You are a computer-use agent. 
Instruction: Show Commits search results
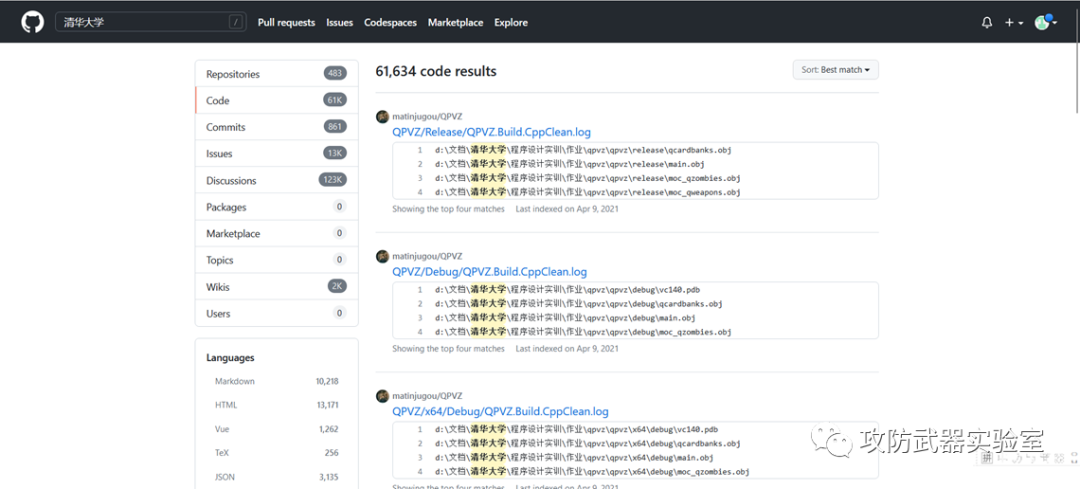(277, 127)
